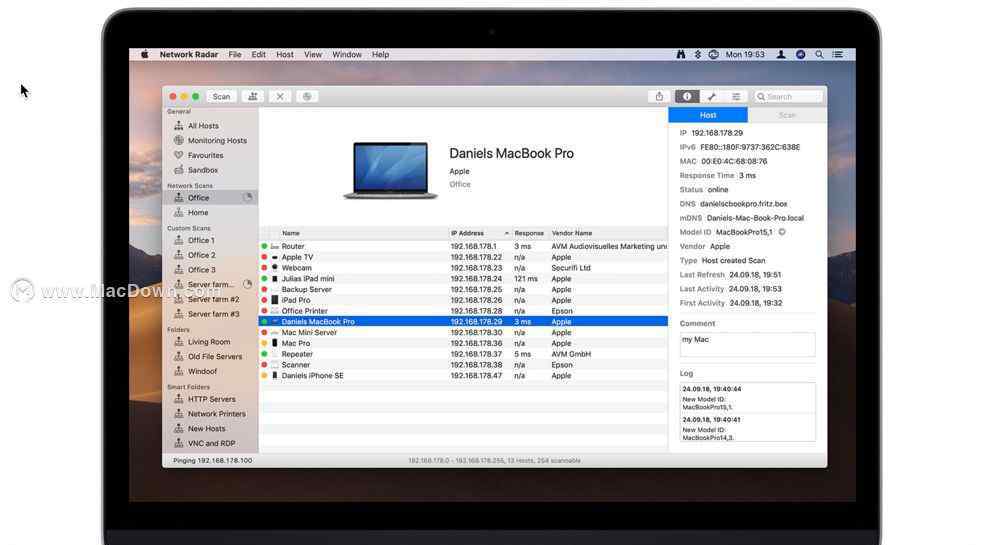Select the Mac Pro row
986x545 pixels.
pyautogui.click(x=463, y=344)
